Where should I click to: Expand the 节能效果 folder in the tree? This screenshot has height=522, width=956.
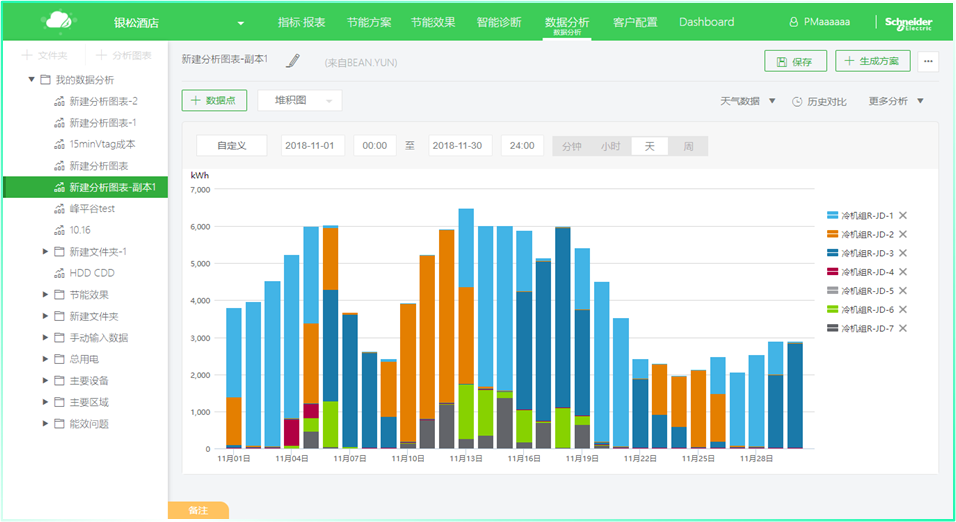[46, 295]
